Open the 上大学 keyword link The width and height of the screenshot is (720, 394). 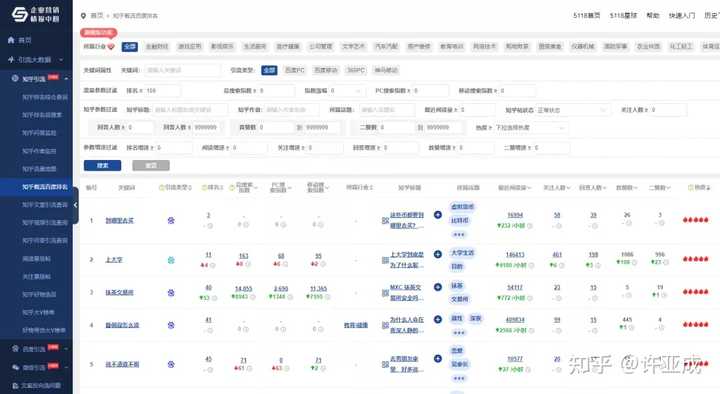click(114, 260)
